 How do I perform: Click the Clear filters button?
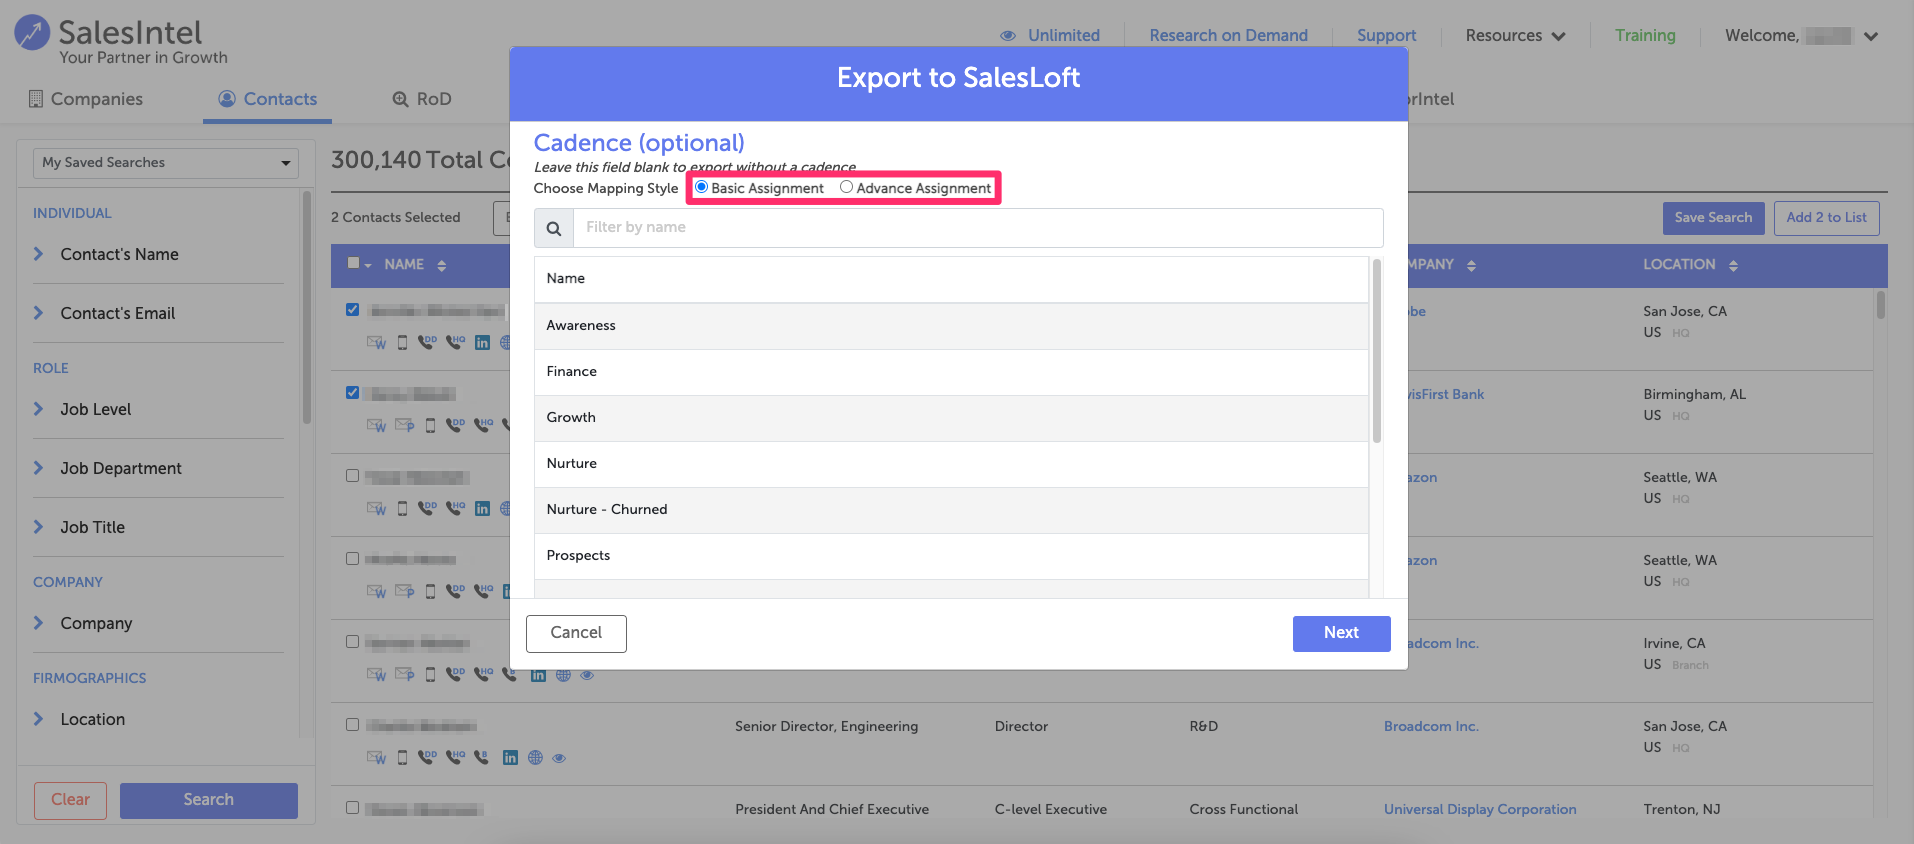[x=70, y=800]
